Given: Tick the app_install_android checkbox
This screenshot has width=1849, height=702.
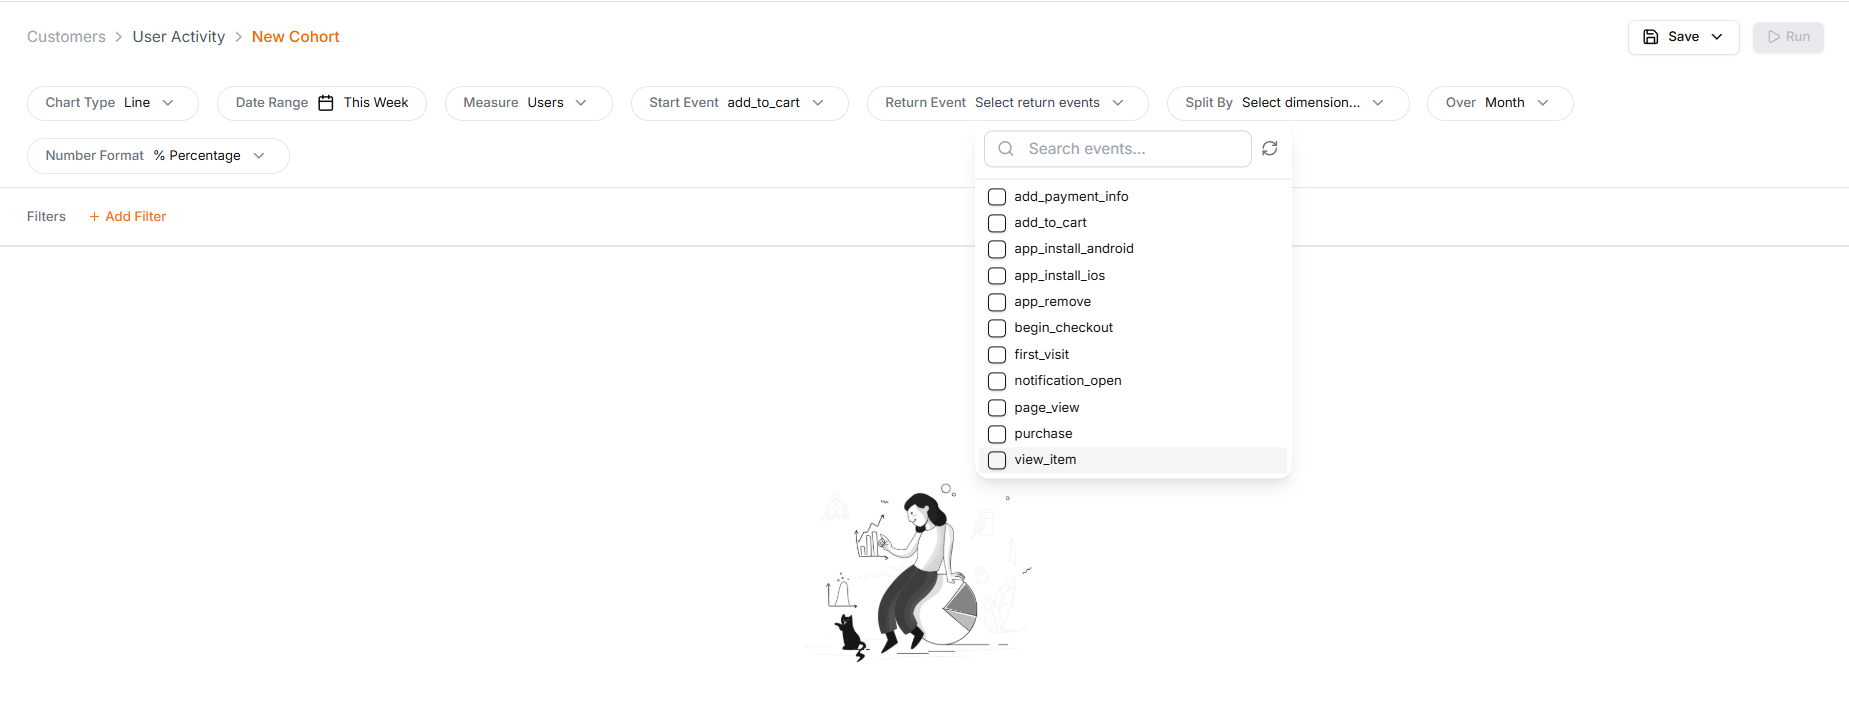Looking at the screenshot, I should tap(997, 249).
